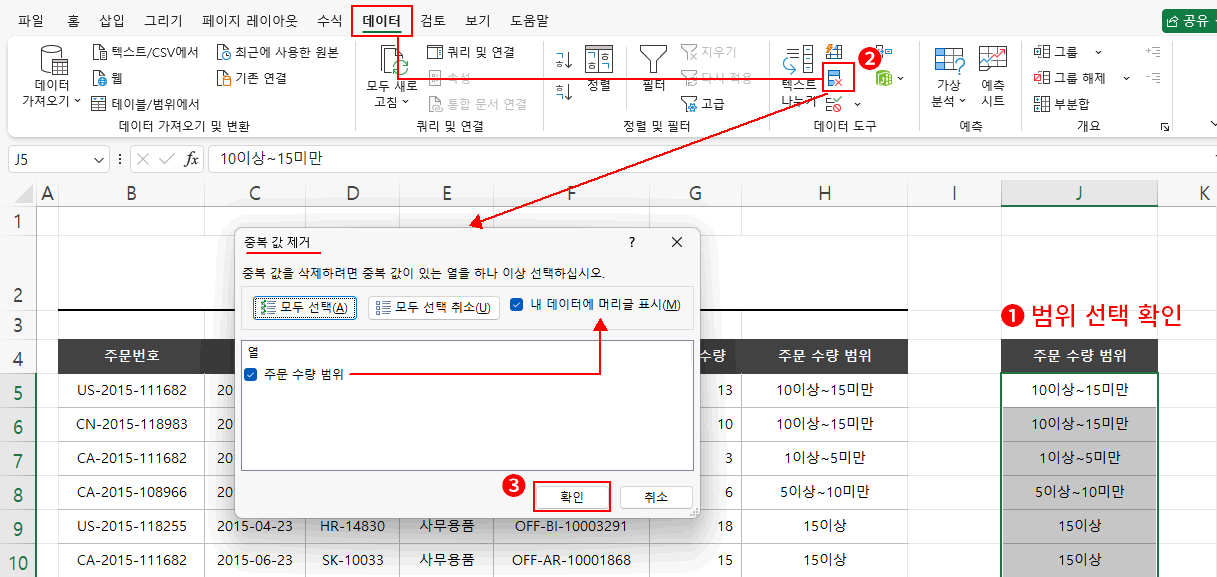
Task: Click the 취소 button in dialog
Action: 656,497
